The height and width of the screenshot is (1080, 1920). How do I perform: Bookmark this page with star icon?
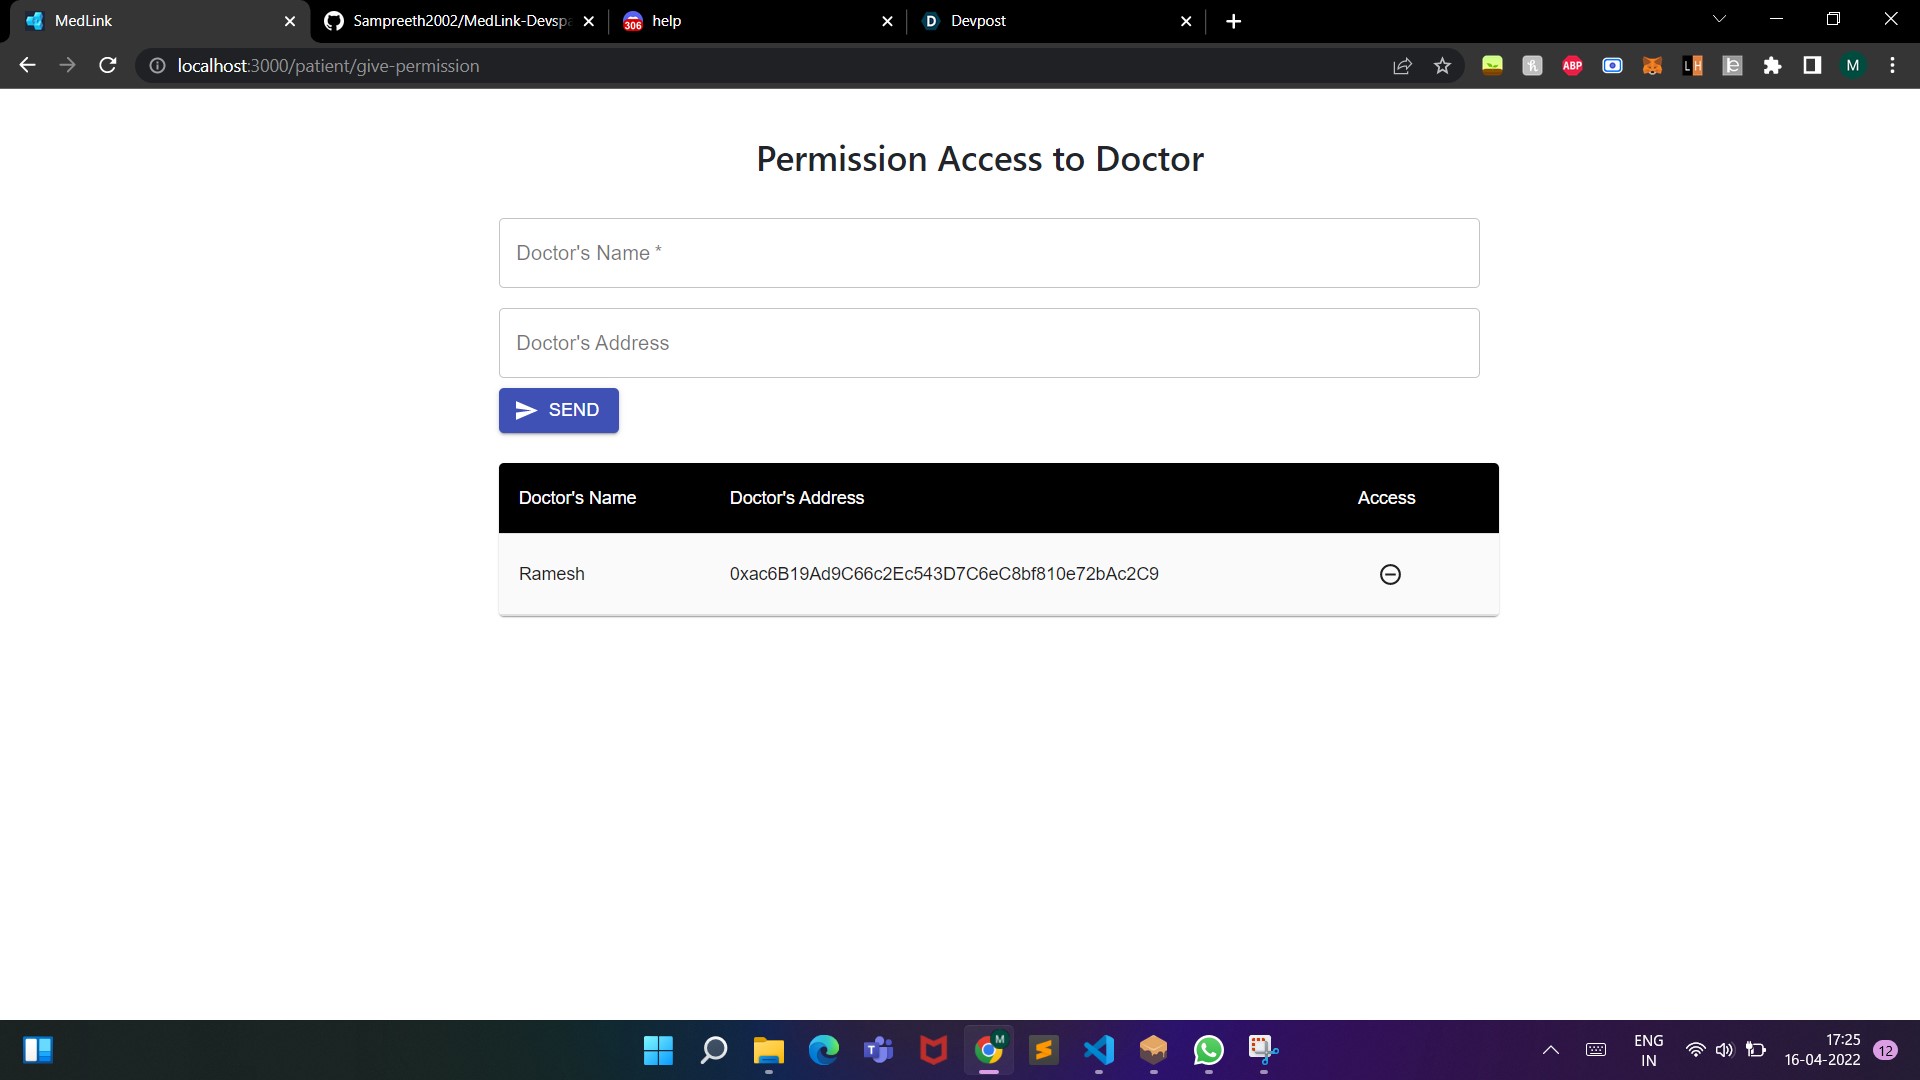click(1442, 66)
